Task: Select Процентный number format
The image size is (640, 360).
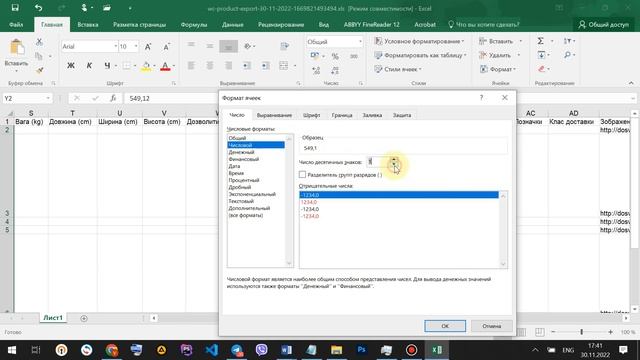Action: tap(244, 180)
